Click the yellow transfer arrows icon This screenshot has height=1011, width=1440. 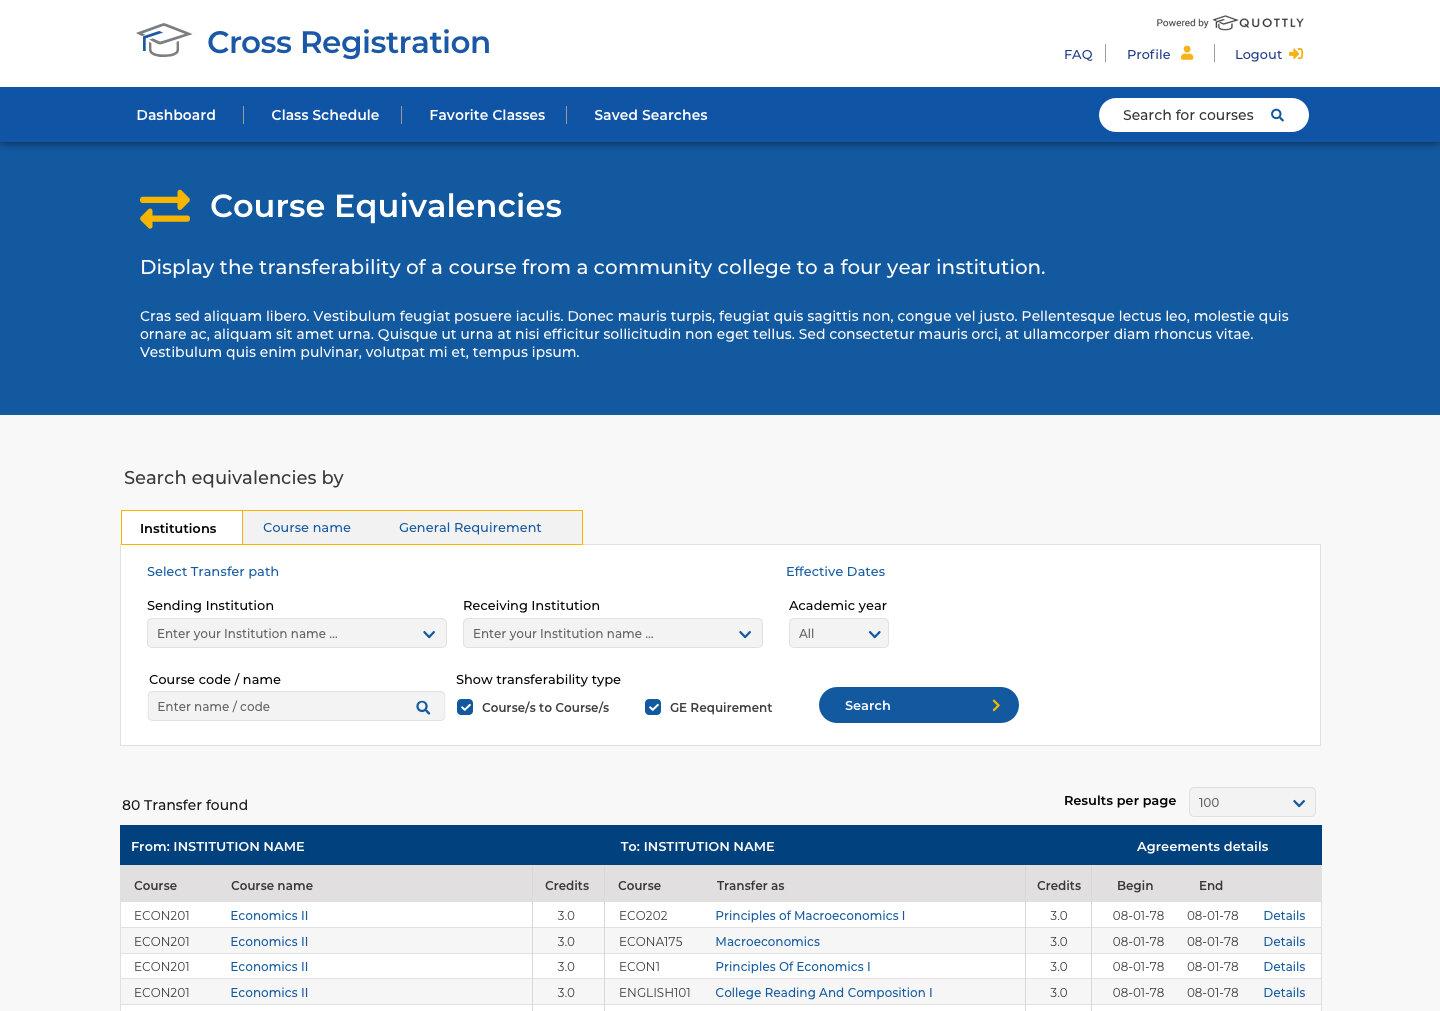pos(164,208)
